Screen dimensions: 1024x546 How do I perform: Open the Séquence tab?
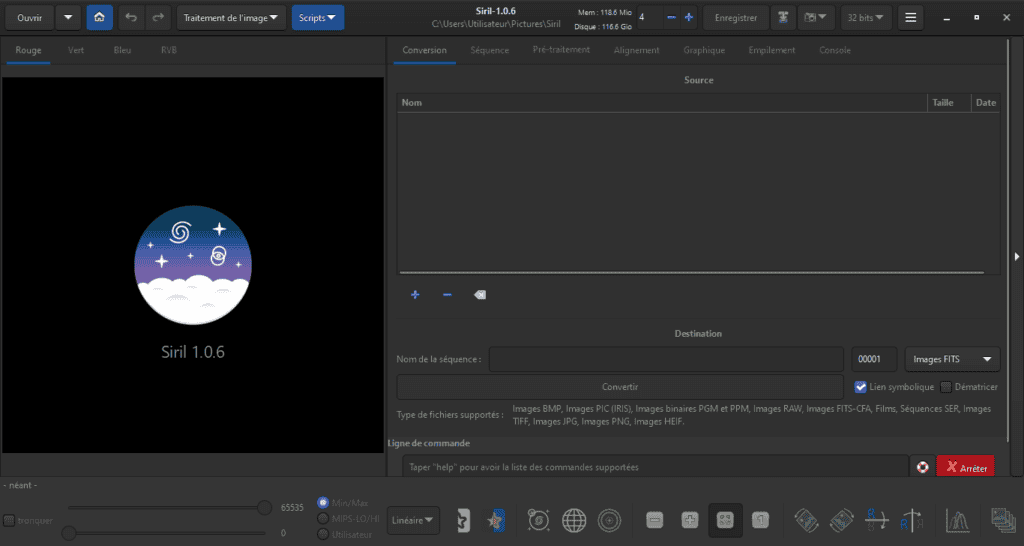[x=489, y=50]
